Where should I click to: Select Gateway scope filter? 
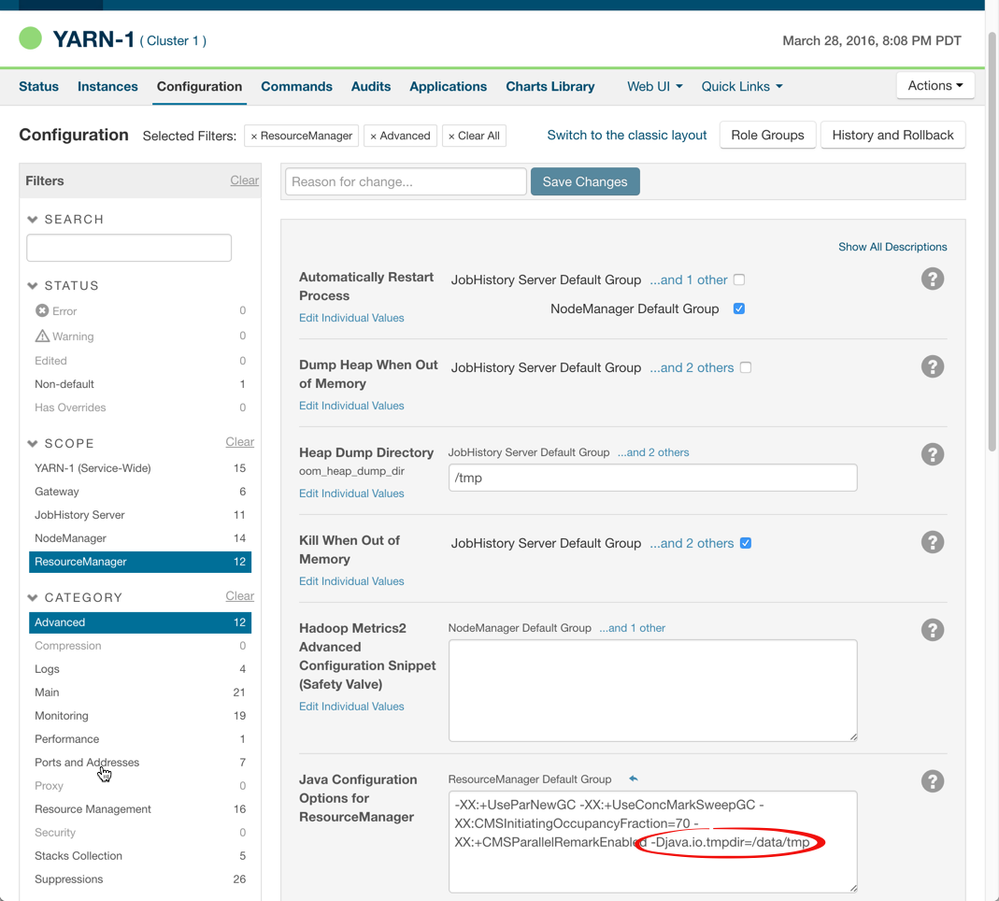pyautogui.click(x=140, y=491)
